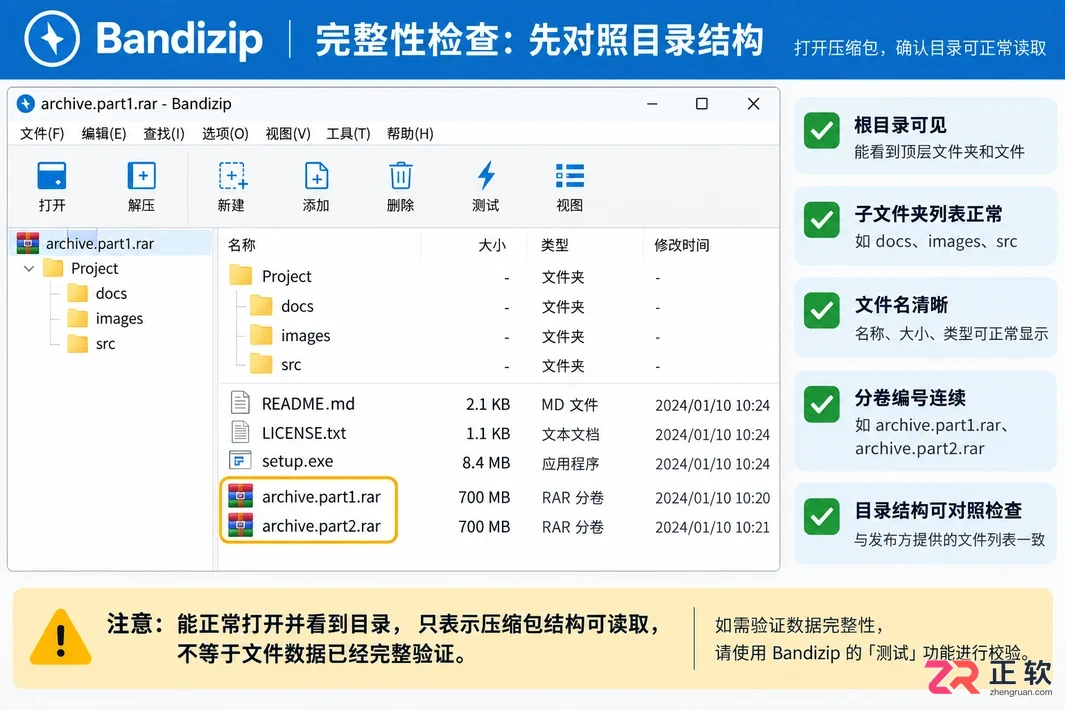
Task: Click the src folder icon in the left tree
Action: 77,343
